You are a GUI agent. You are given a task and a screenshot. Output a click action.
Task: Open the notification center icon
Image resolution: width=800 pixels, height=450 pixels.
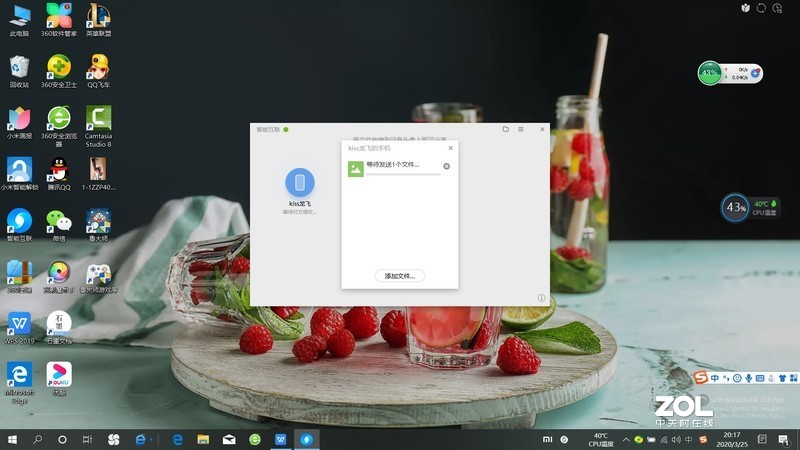pyautogui.click(x=783, y=439)
